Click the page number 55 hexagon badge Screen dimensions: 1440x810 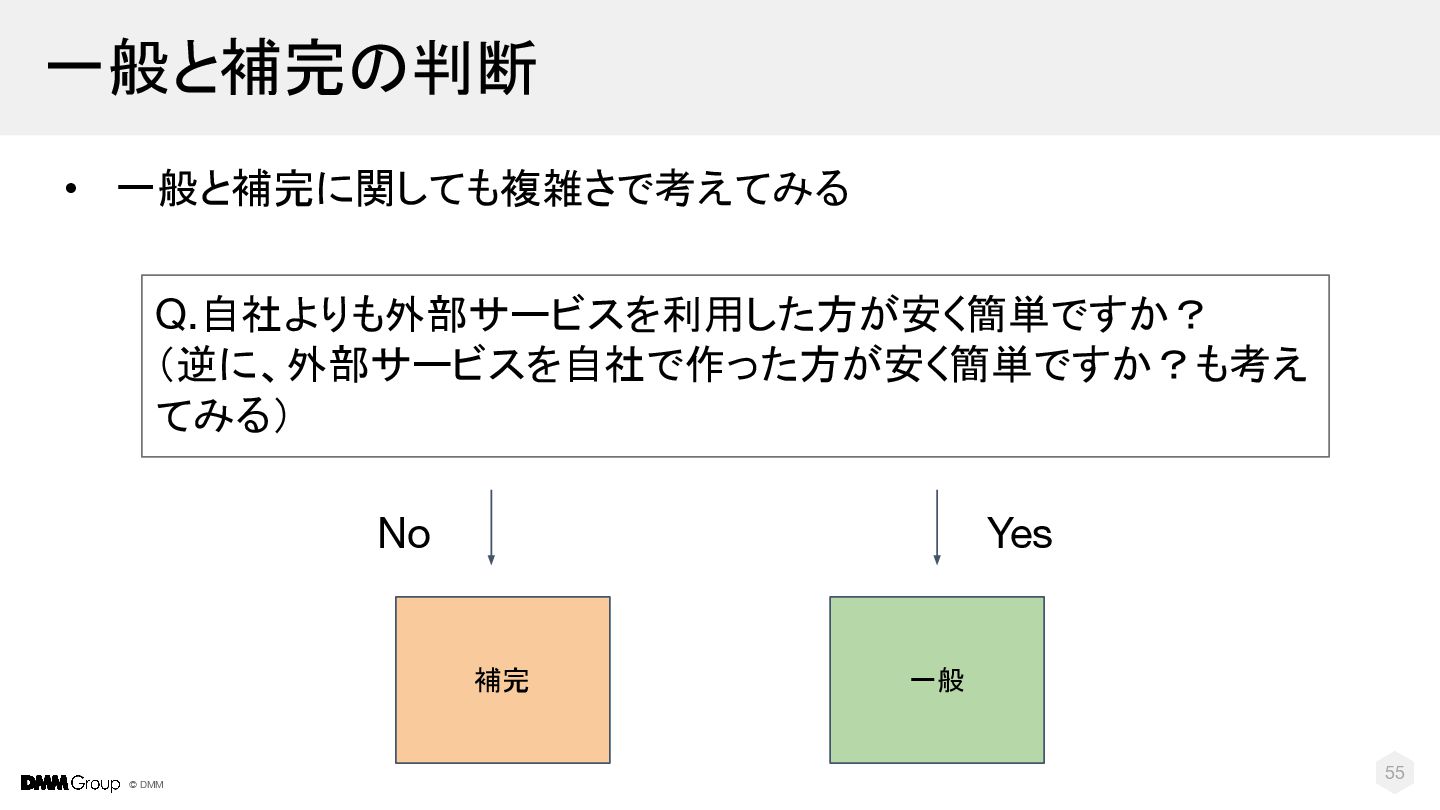coord(1395,772)
